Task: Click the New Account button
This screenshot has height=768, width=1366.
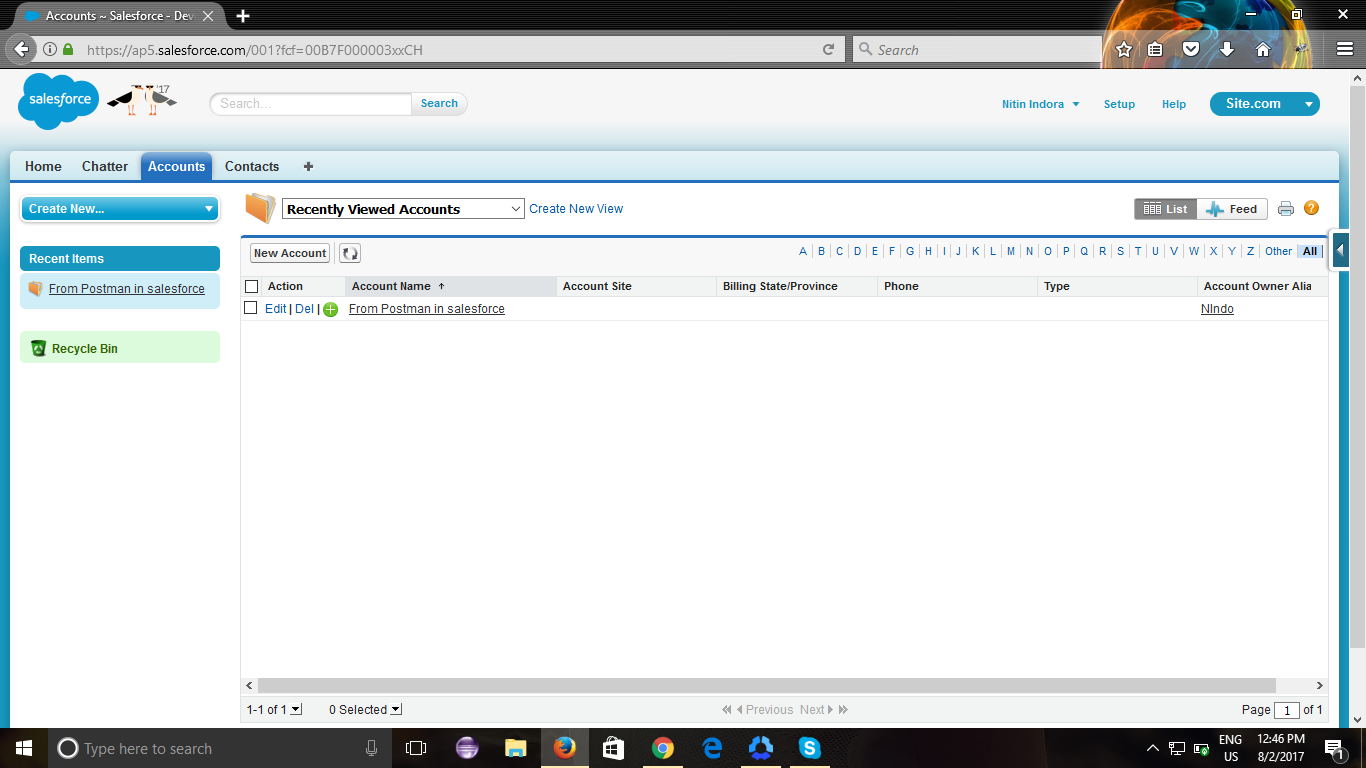Action: [x=289, y=253]
